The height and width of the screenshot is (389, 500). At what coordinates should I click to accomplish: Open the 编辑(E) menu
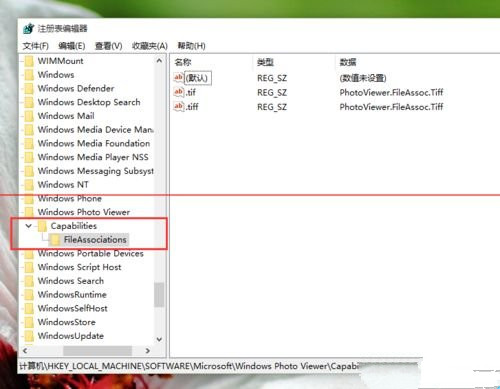click(71, 46)
